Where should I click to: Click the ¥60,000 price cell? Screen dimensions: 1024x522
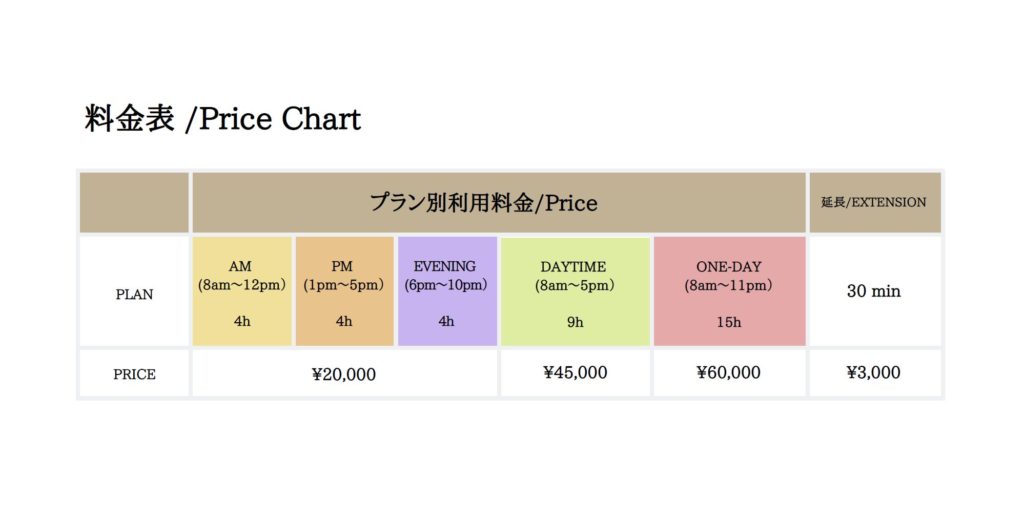pyautogui.click(x=729, y=373)
